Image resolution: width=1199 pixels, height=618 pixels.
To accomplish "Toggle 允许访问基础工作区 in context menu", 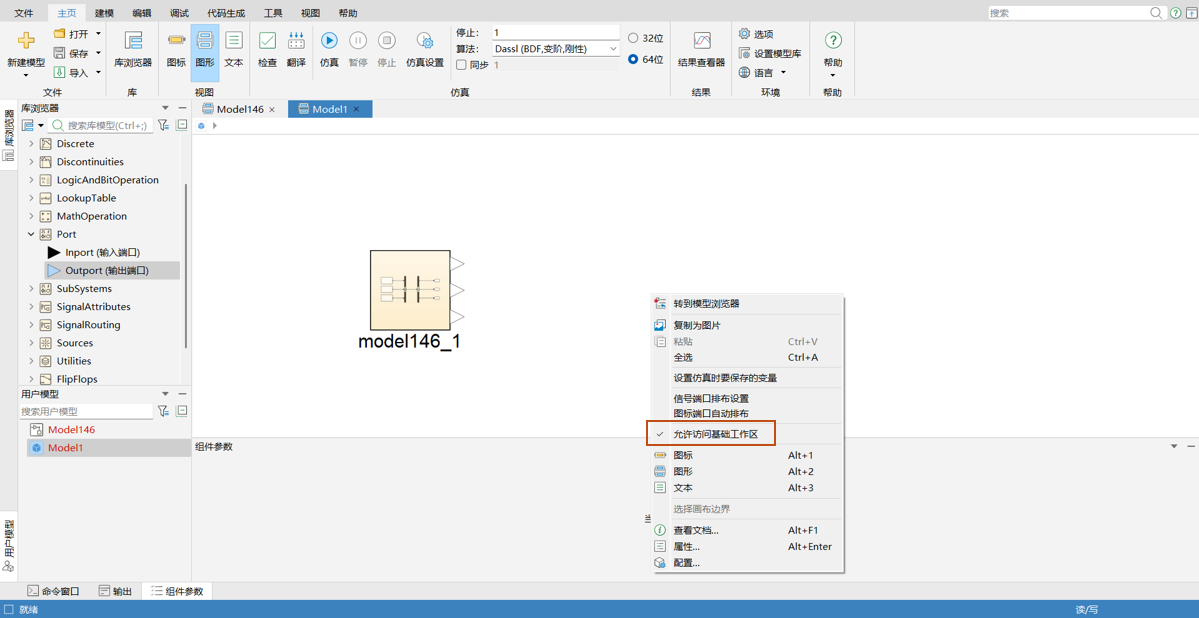I will click(x=715, y=434).
